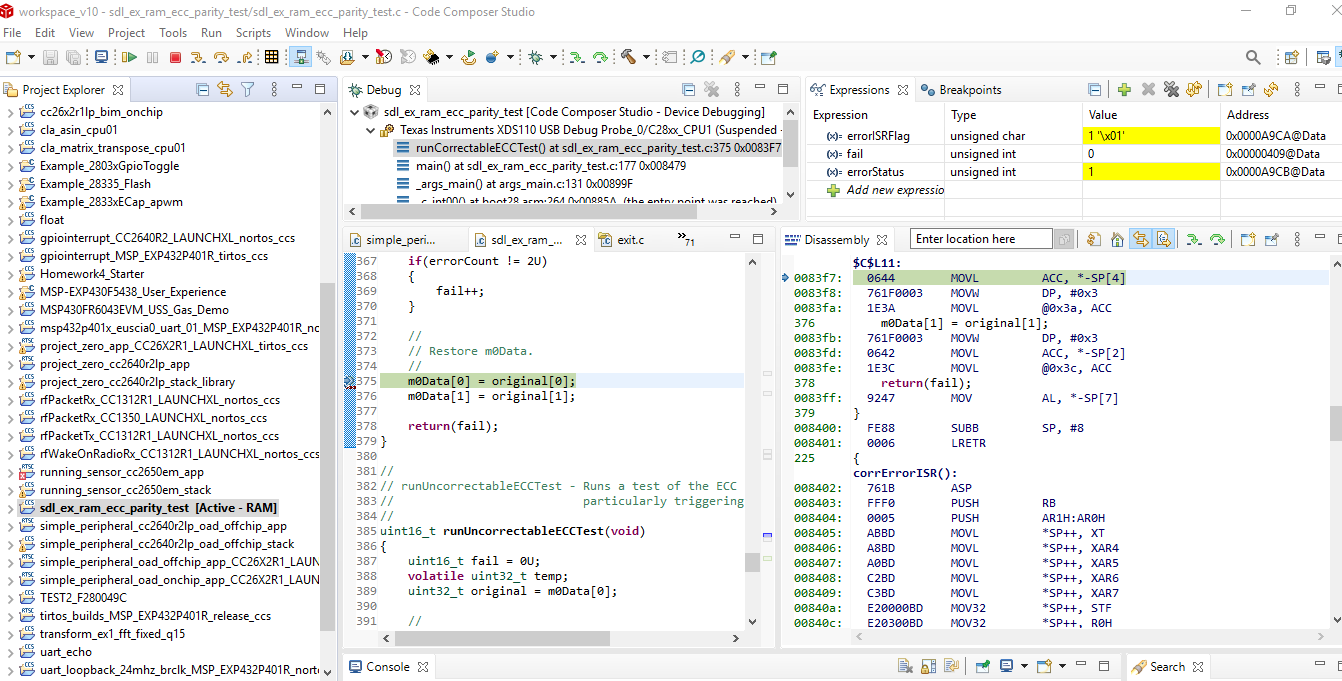Click the green plus Add Expression icon
The width and height of the screenshot is (1342, 681).
(x=1124, y=90)
